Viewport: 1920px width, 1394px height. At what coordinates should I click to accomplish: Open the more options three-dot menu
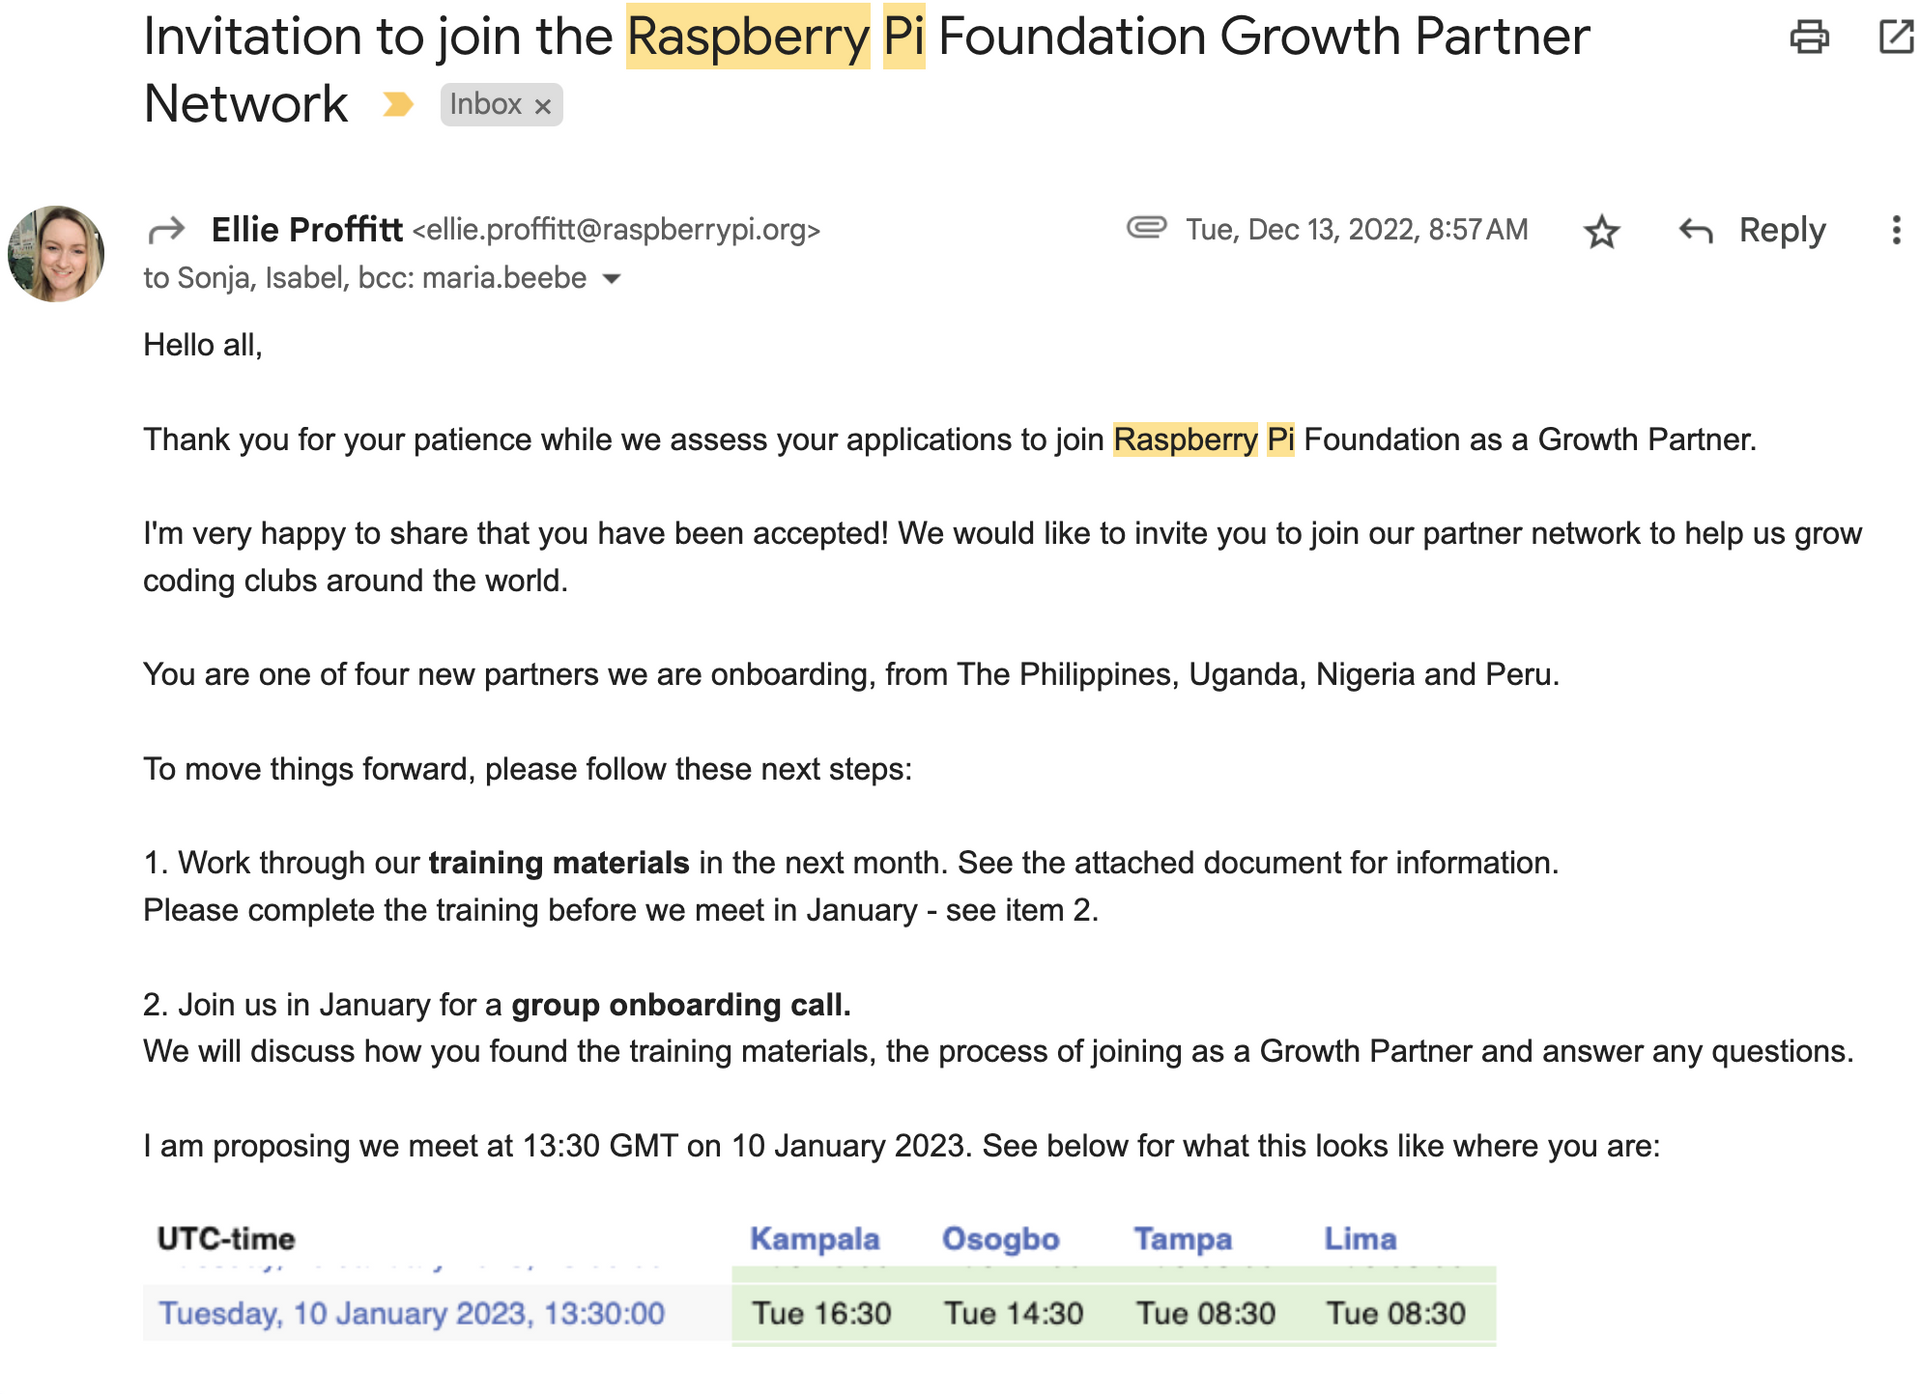1895,231
